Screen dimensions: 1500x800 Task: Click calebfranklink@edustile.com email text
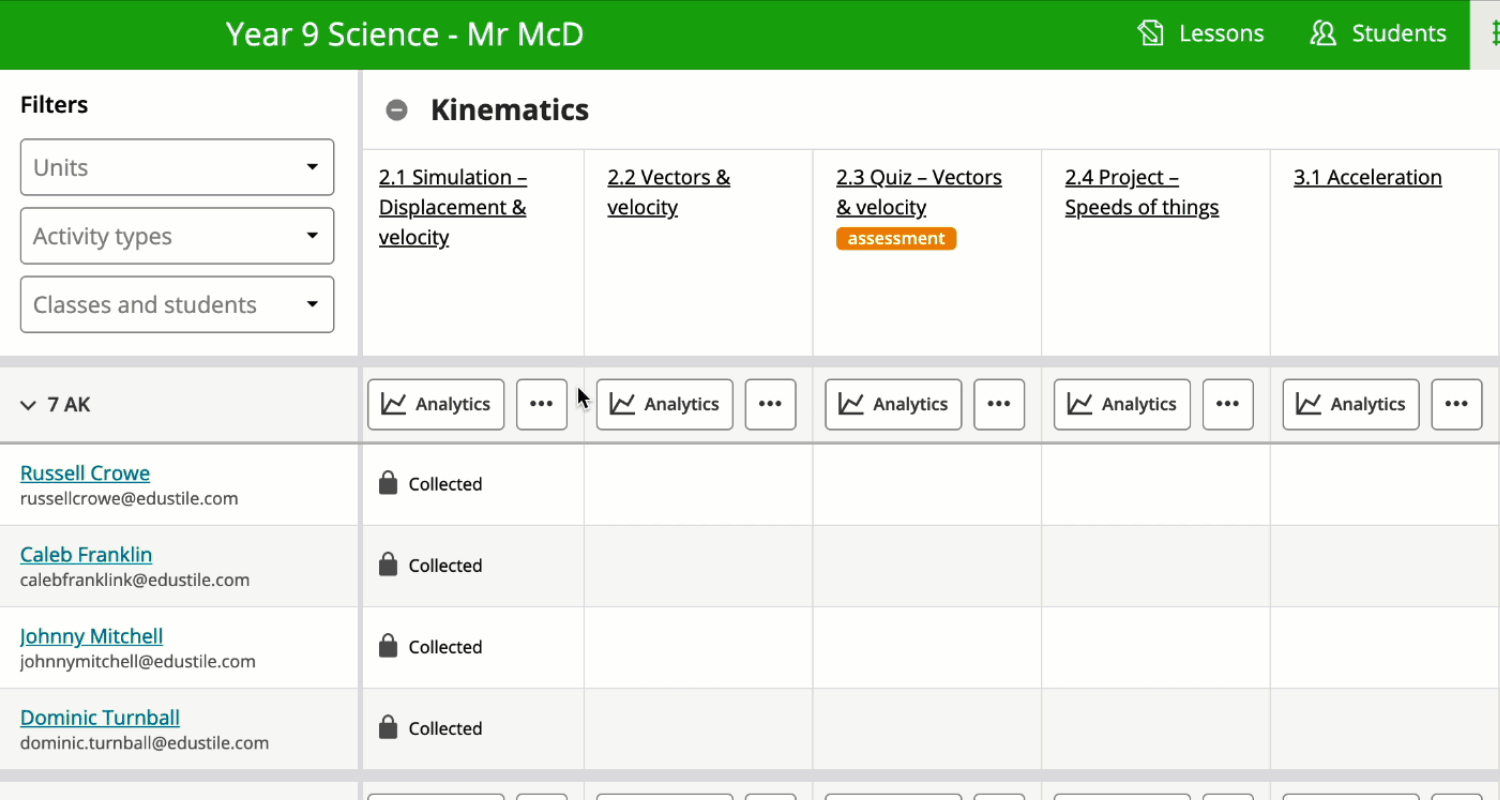point(135,580)
